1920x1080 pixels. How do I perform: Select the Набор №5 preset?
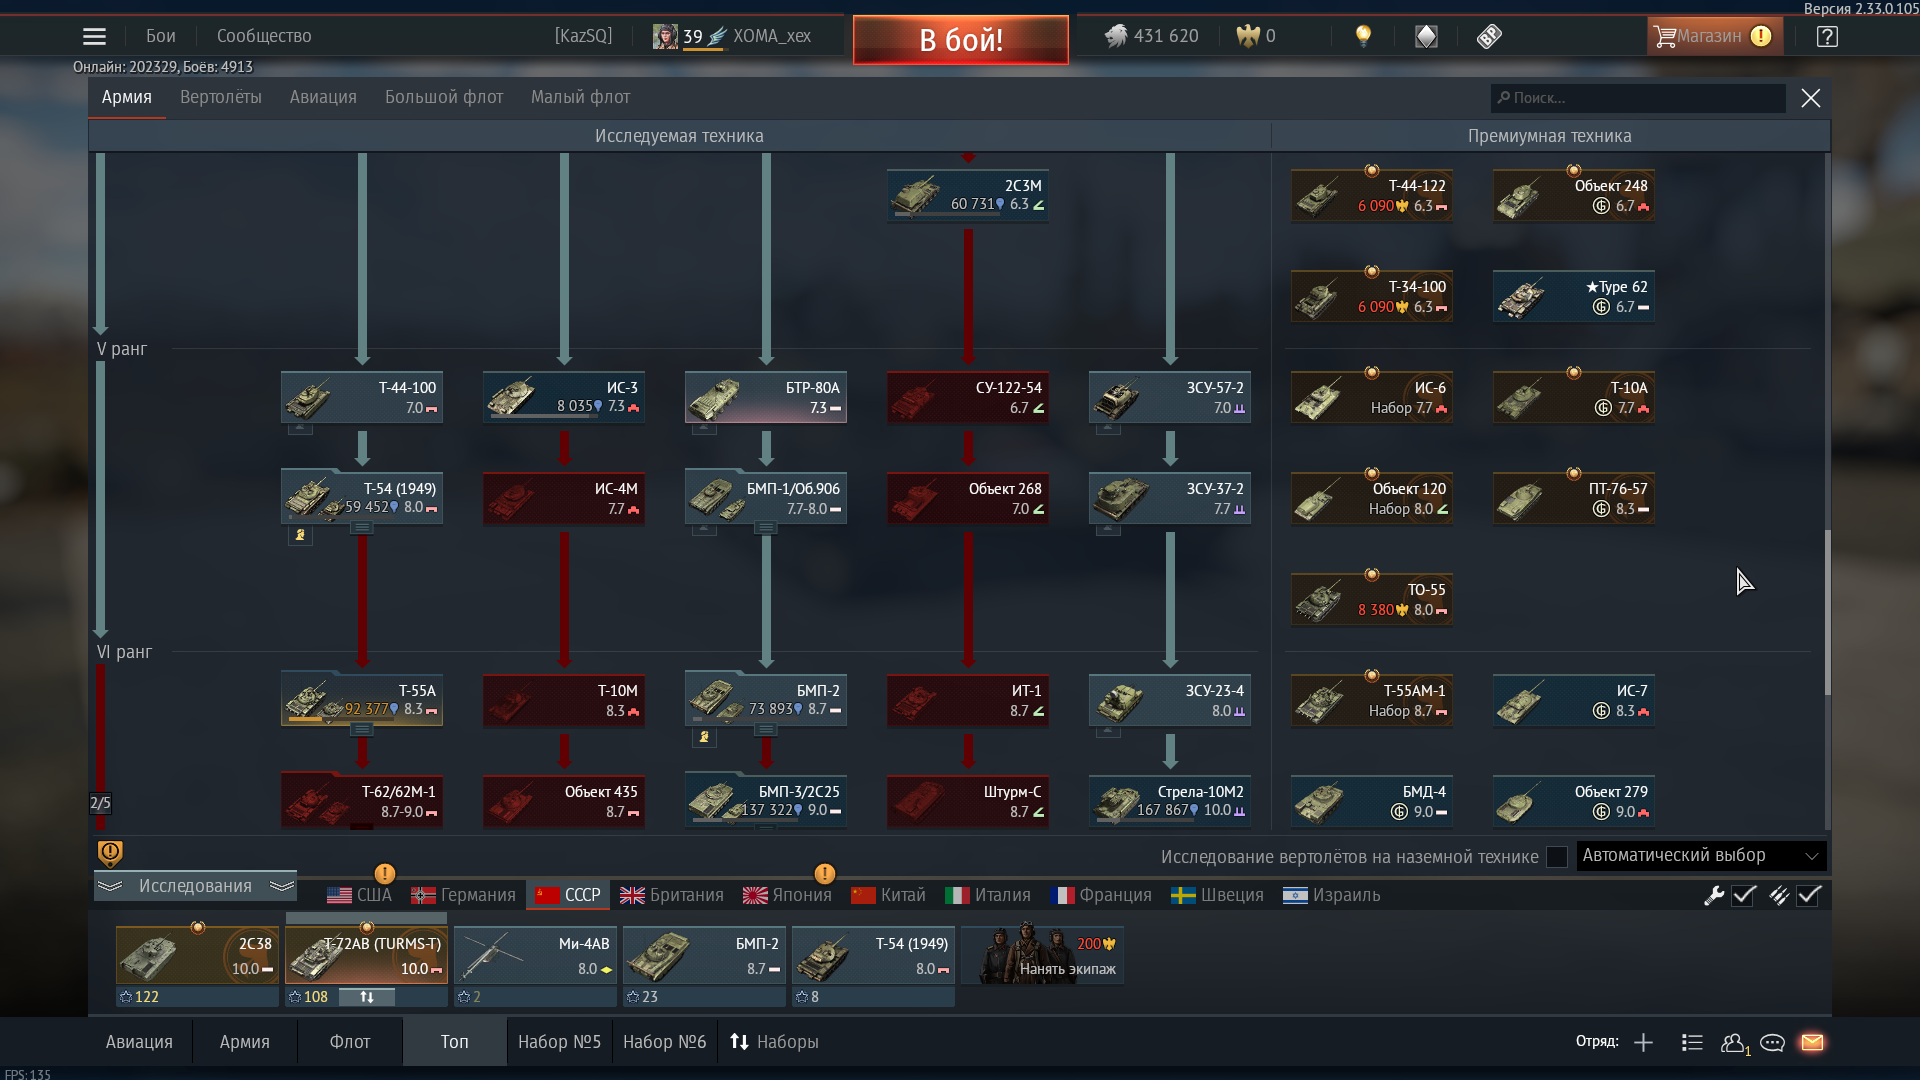[559, 1042]
